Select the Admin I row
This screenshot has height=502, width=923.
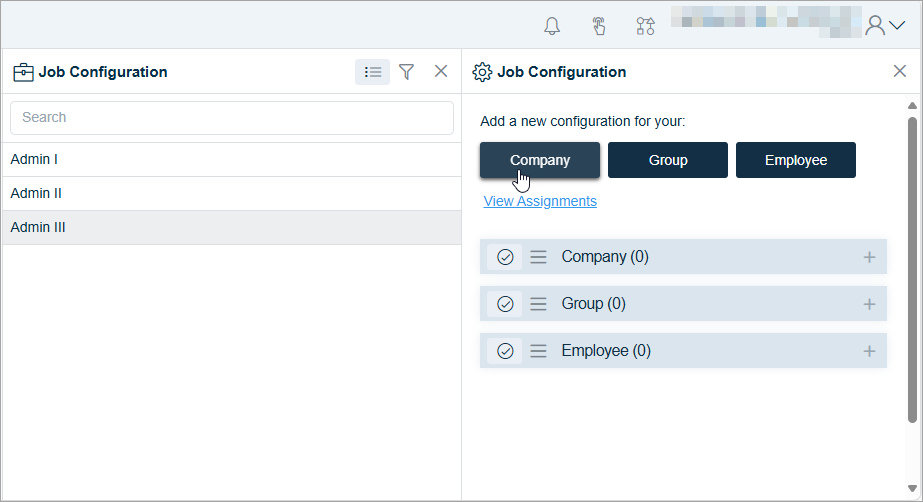tap(232, 159)
